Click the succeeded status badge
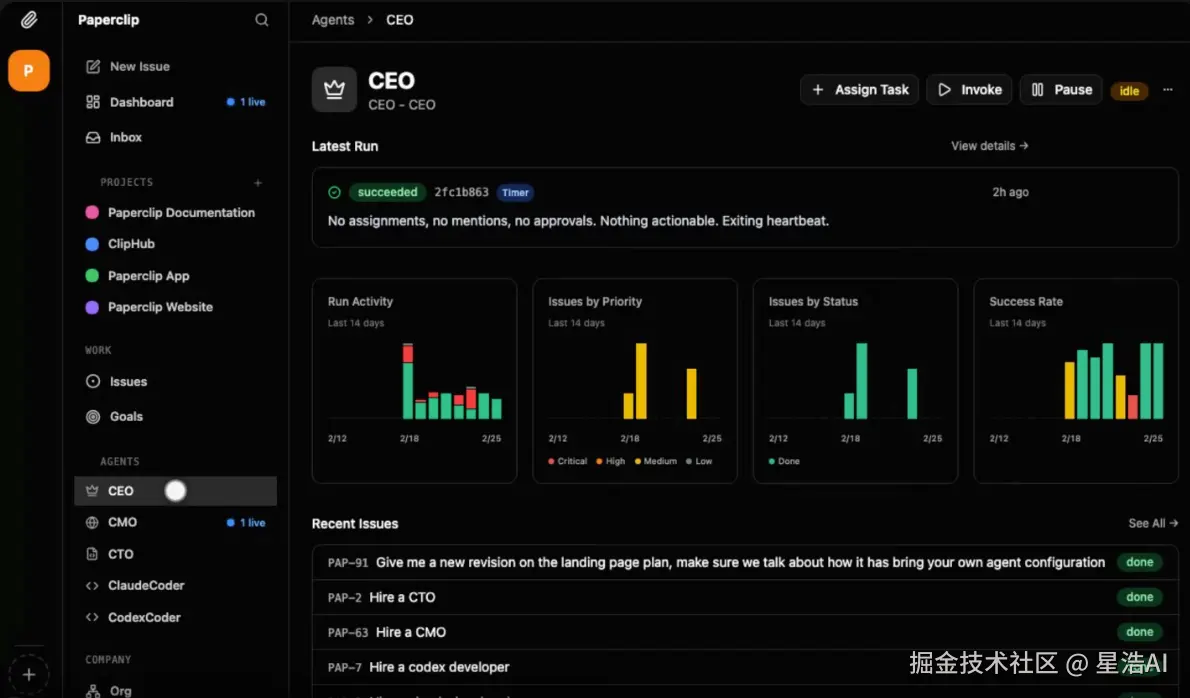The image size is (1190, 698). tap(387, 193)
